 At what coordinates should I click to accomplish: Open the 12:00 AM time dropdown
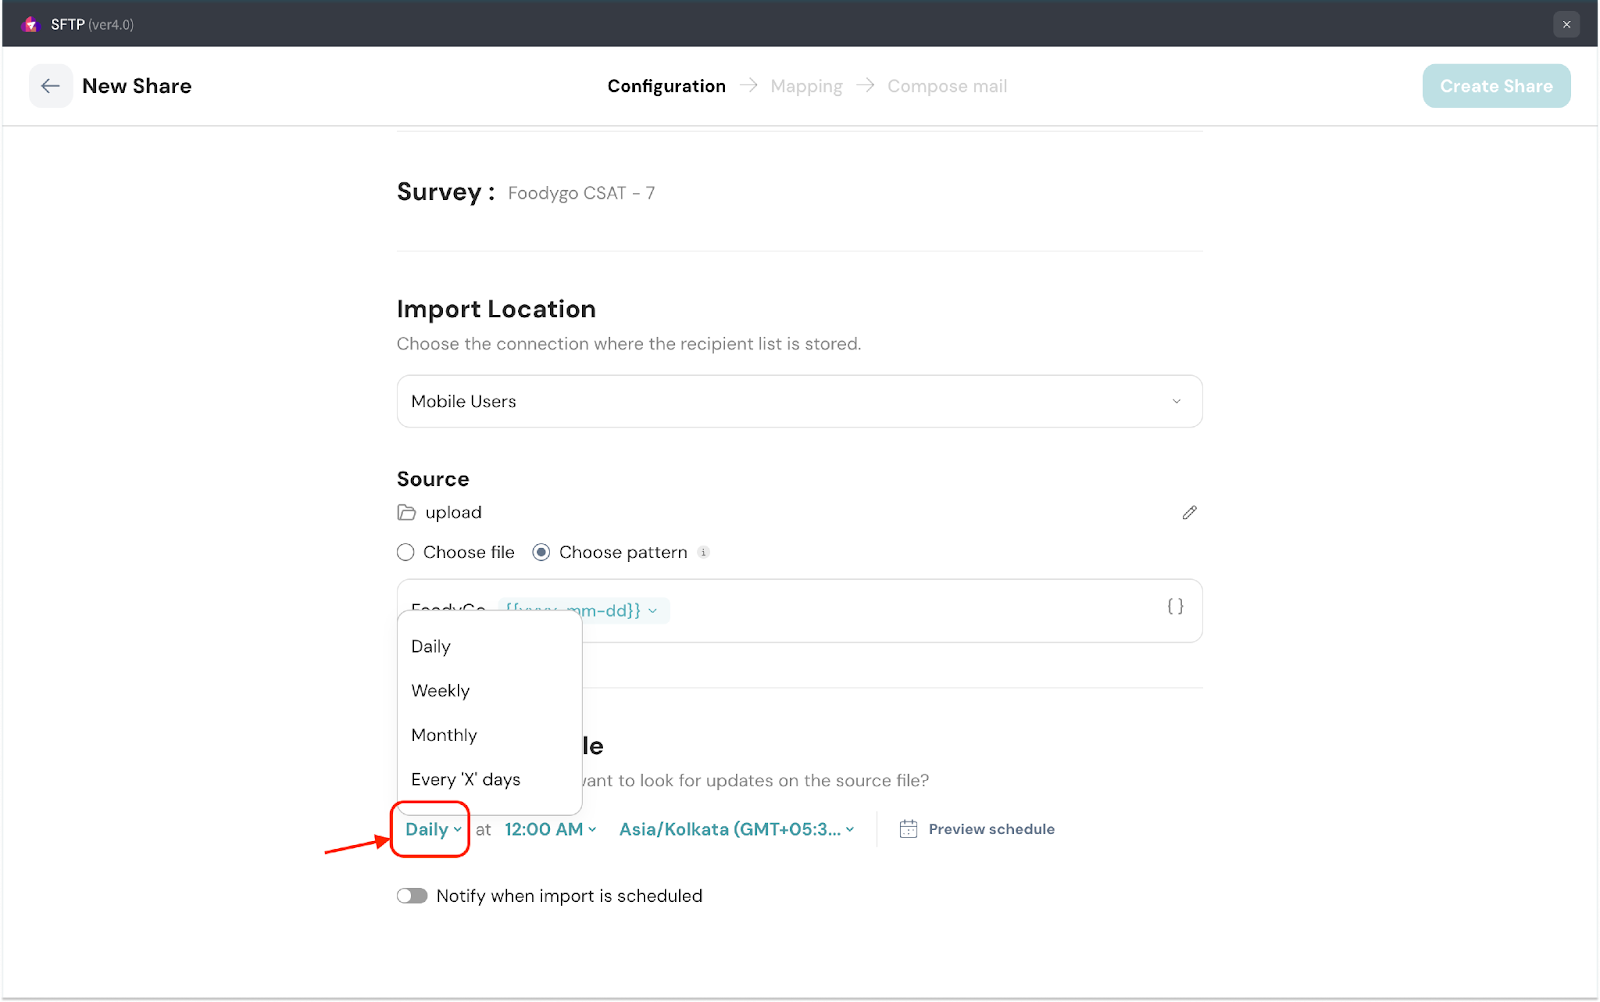(550, 829)
